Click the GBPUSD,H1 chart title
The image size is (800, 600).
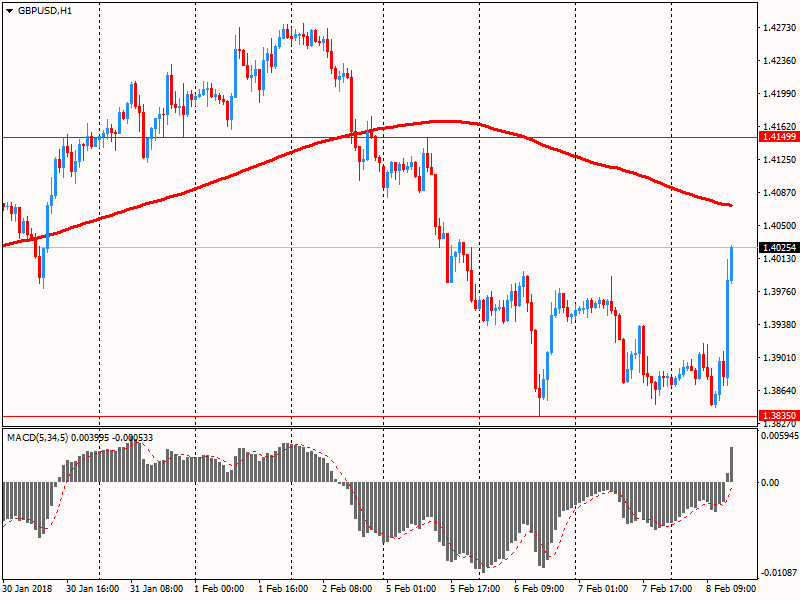pos(45,11)
